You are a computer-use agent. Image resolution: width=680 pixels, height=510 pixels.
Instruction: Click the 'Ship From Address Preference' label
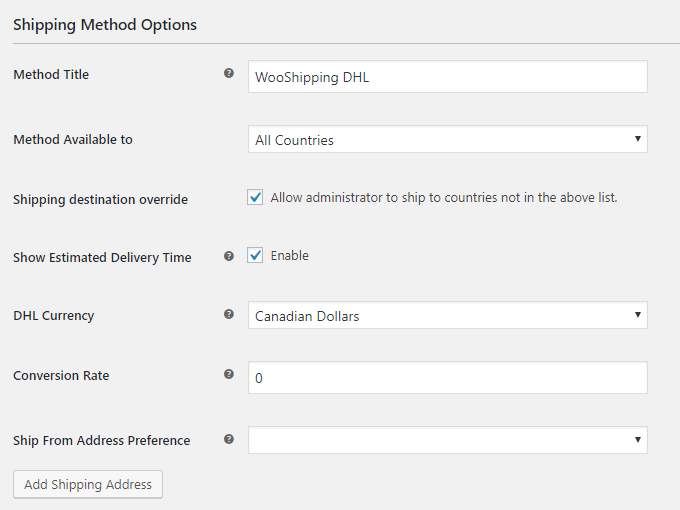coord(101,440)
